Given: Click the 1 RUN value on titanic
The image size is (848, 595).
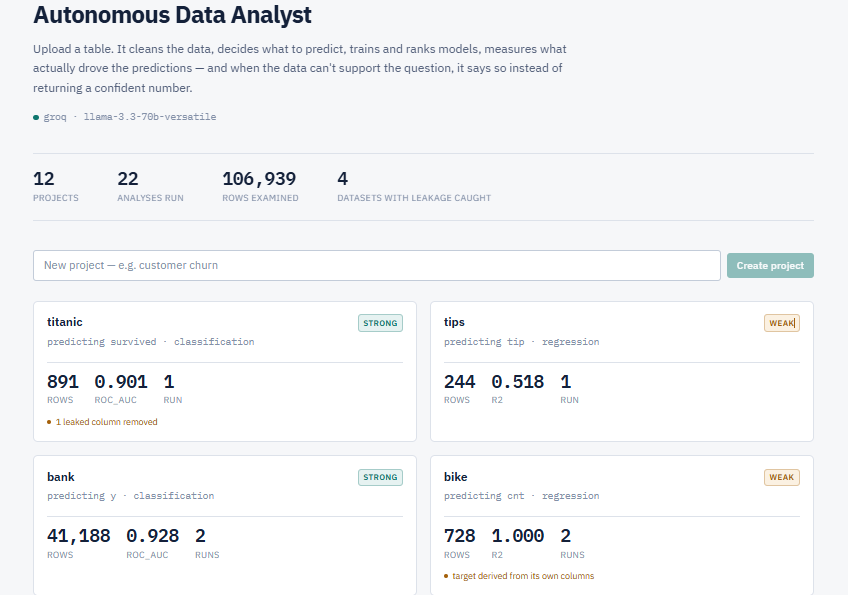Looking at the screenshot, I should pyautogui.click(x=173, y=388).
